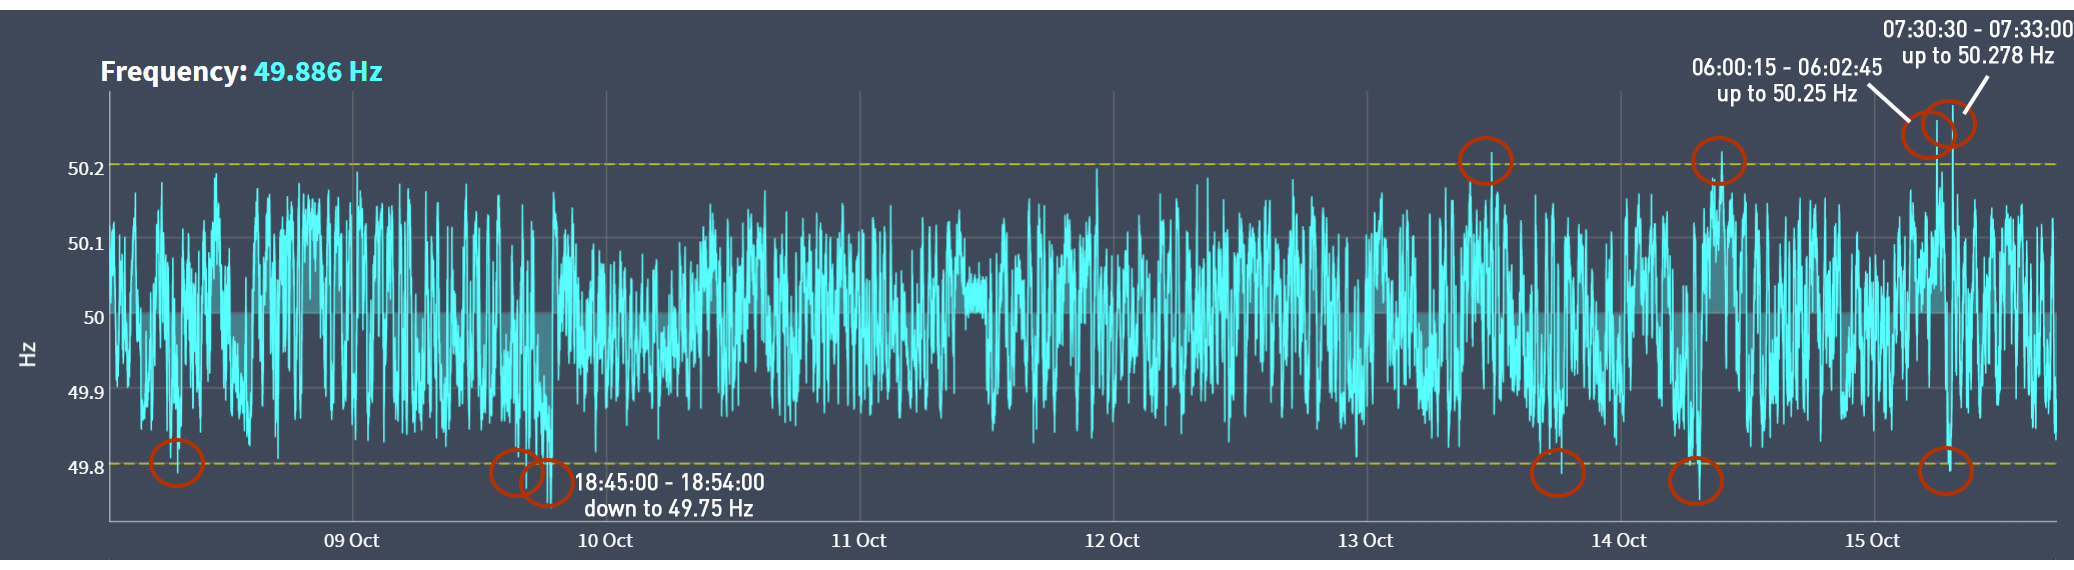Select the 12 Oct date label
Screen dimensions: 2074x570
1112,540
